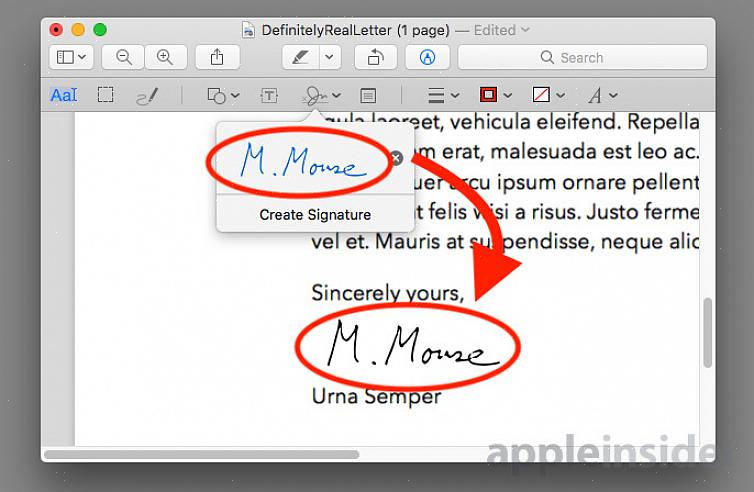Click the 'Sincerely yours,' text

pos(388,293)
